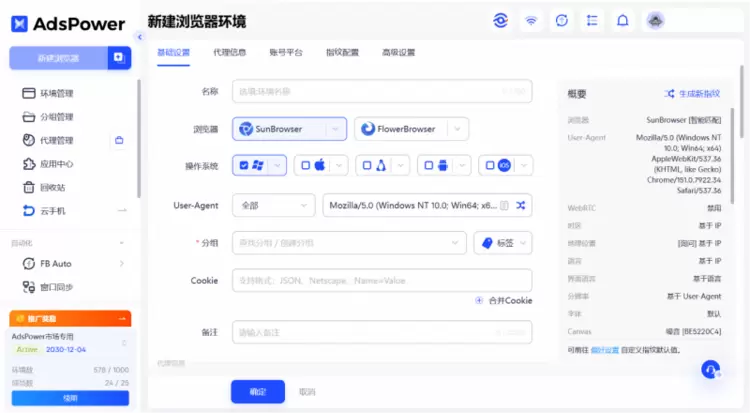Image resolution: width=750 pixels, height=413 pixels.
Task: Click the AdsPower logo
Action: pos(67,23)
